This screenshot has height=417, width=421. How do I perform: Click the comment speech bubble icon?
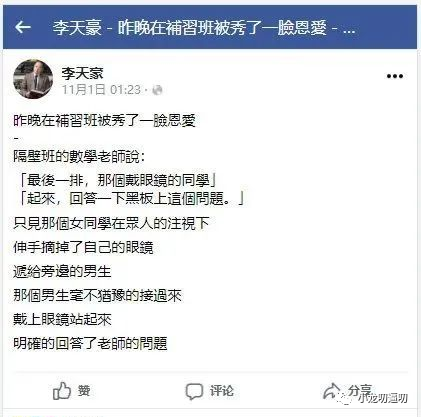pos(194,391)
